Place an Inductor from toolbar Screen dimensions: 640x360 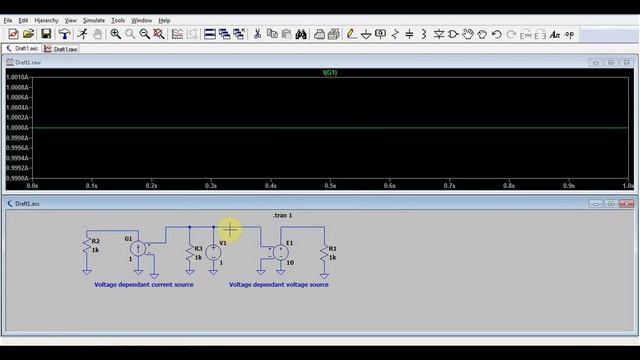424,34
